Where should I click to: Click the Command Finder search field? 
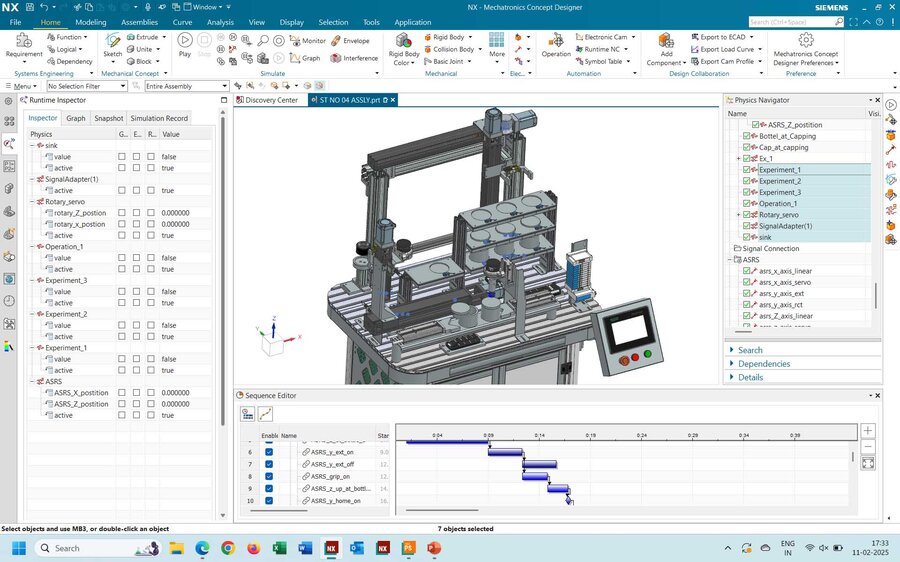point(796,22)
